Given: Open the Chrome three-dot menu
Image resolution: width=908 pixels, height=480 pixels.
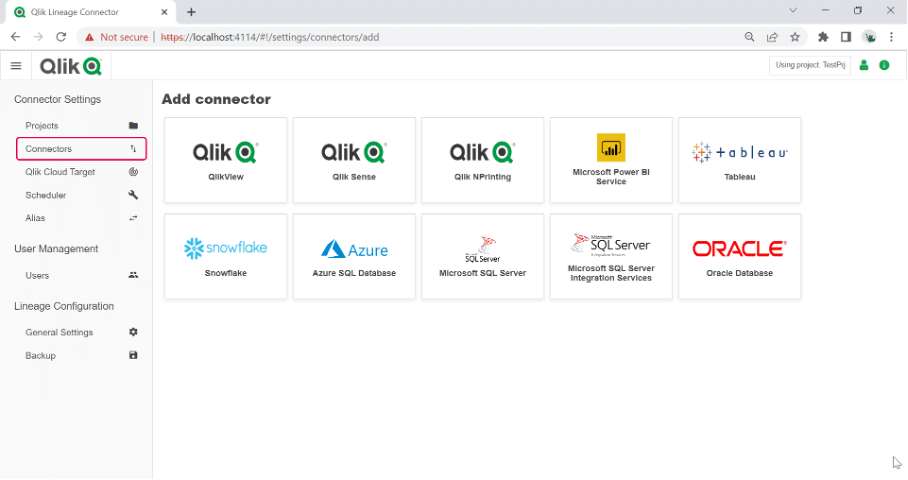Looking at the screenshot, I should point(891,37).
